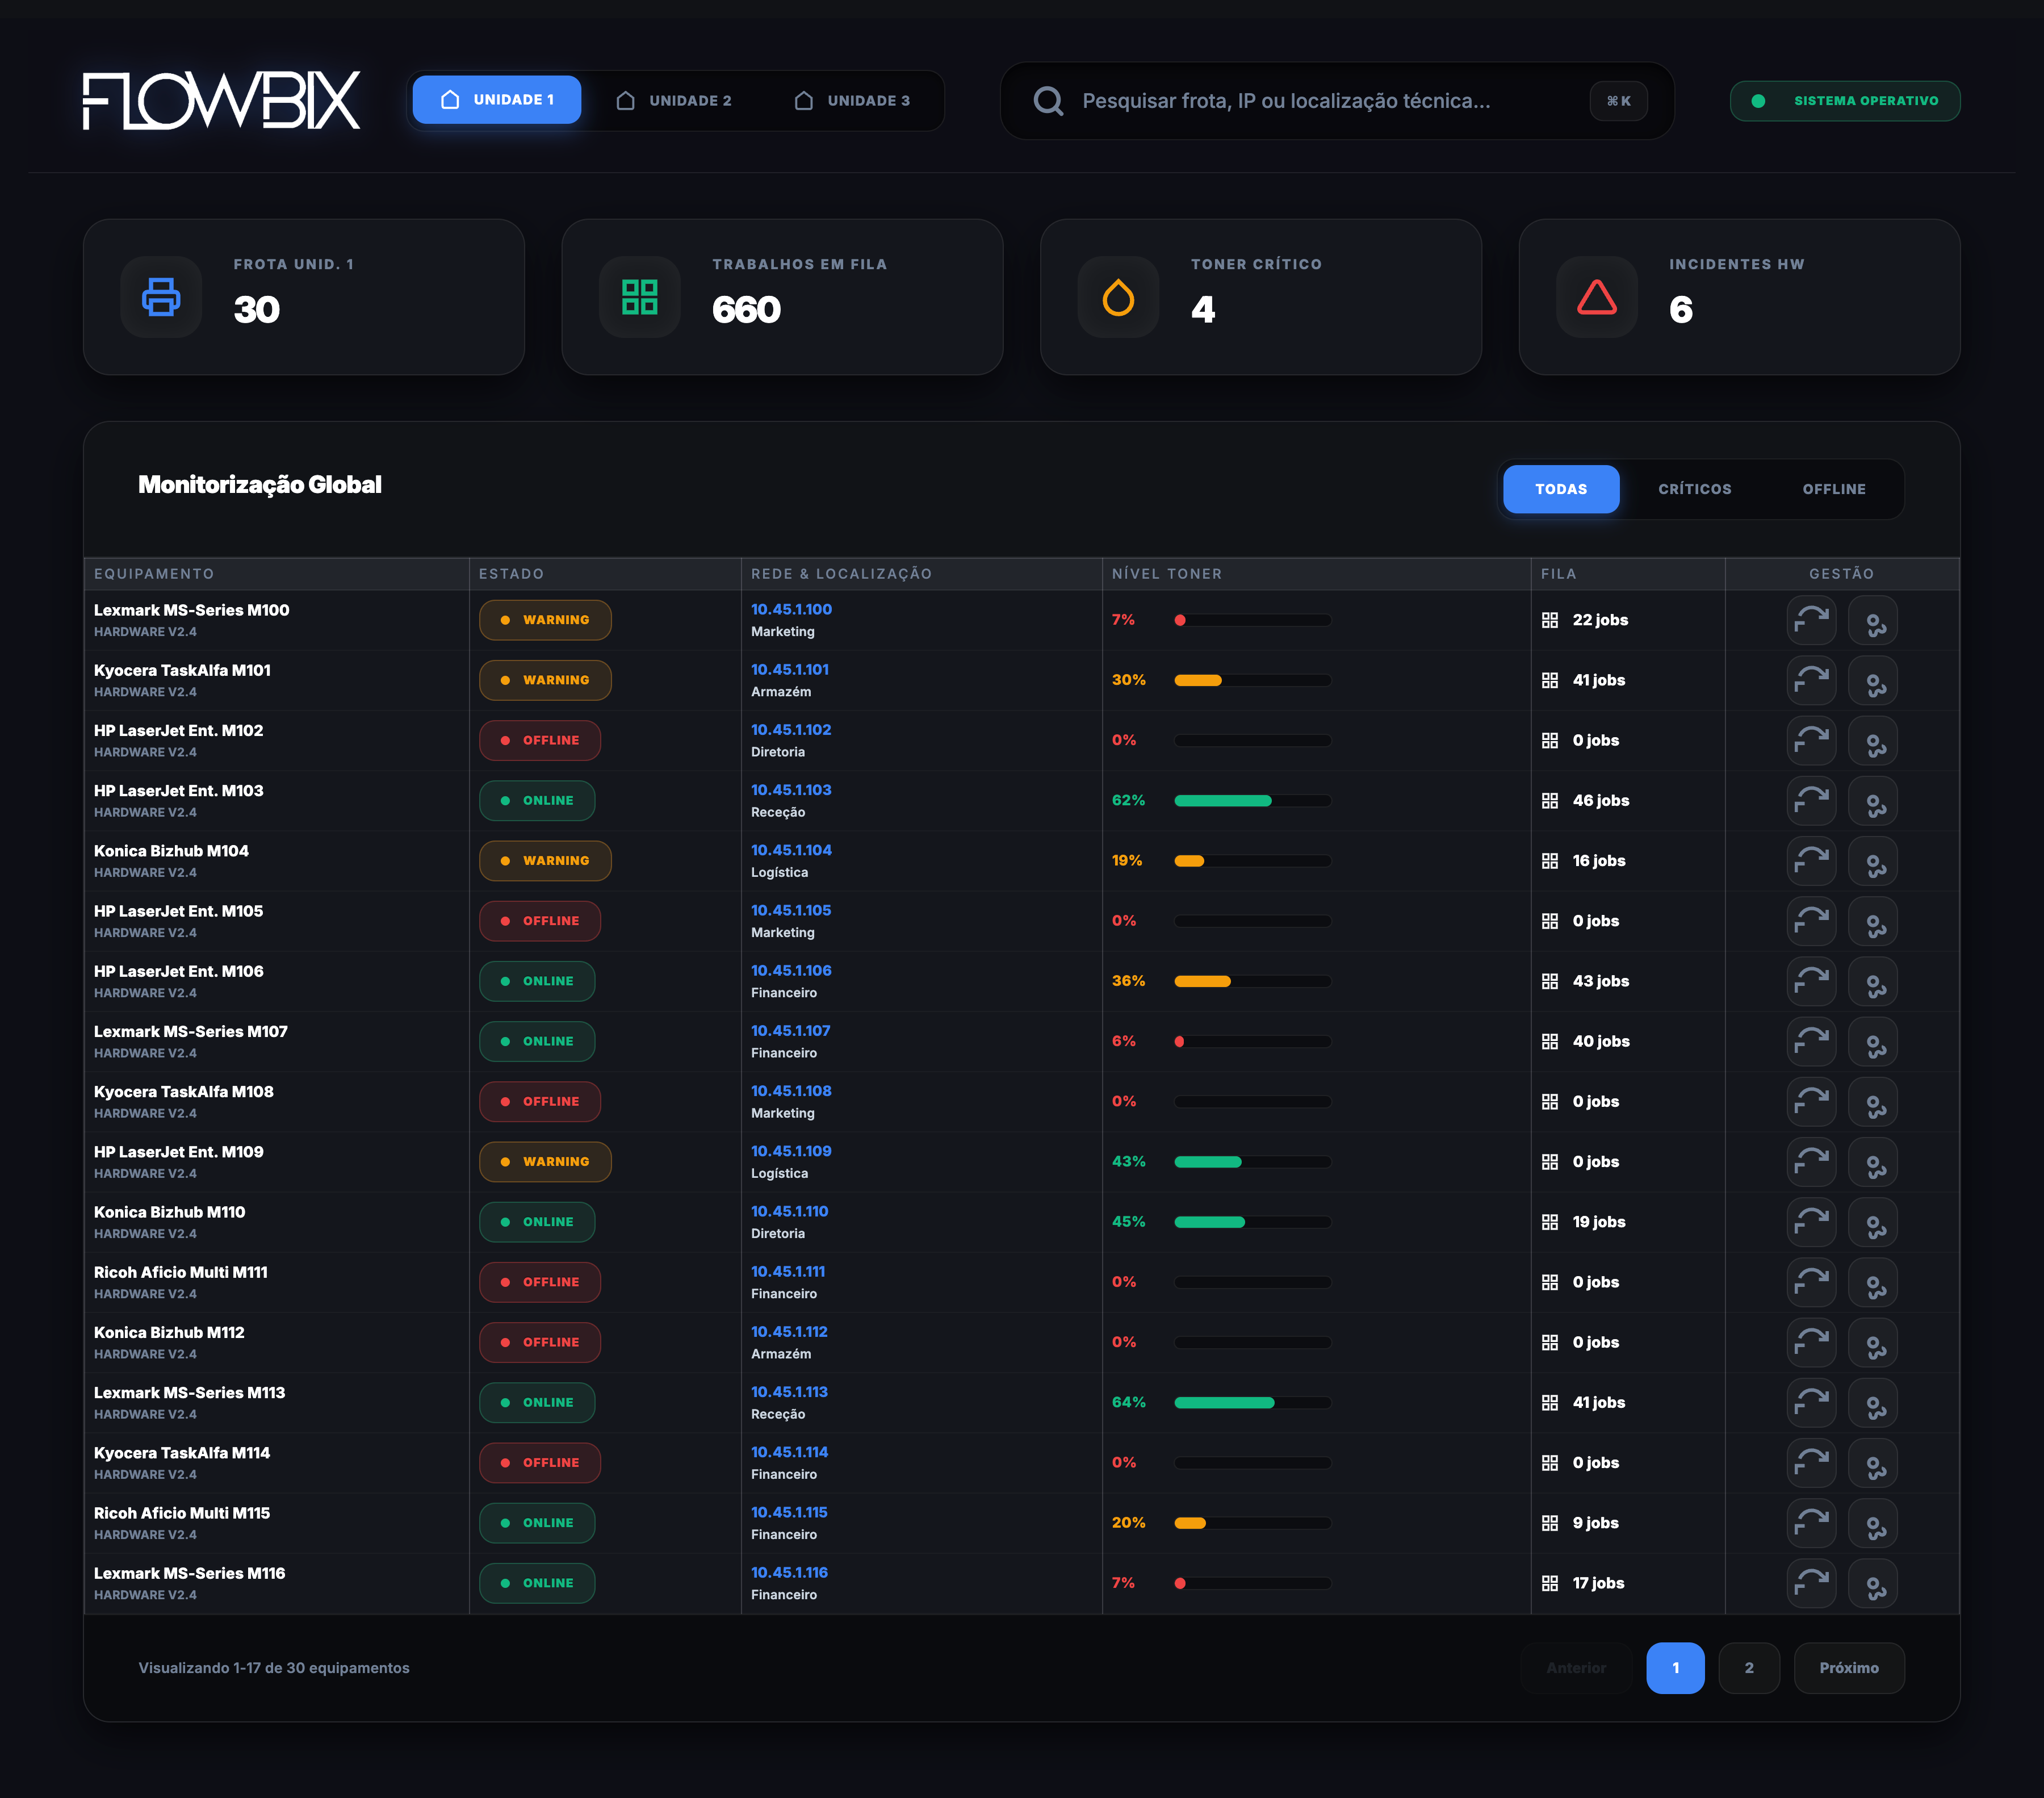Click the triangle icon in Incidentes HW card
This screenshot has height=1798, width=2044.
1596,297
